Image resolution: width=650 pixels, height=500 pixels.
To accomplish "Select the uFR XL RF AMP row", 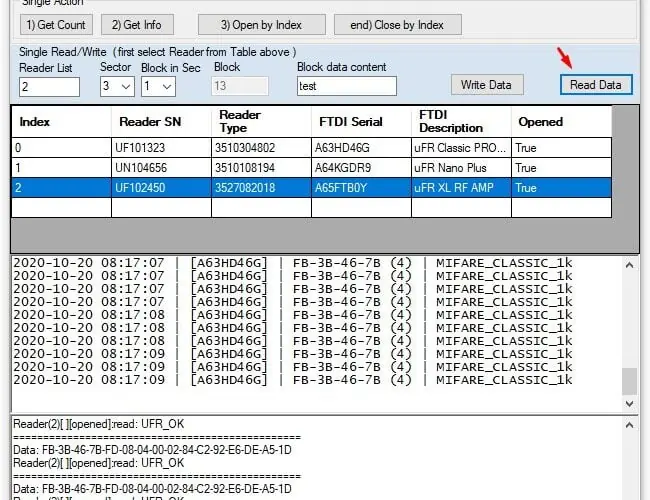I will coord(460,187).
